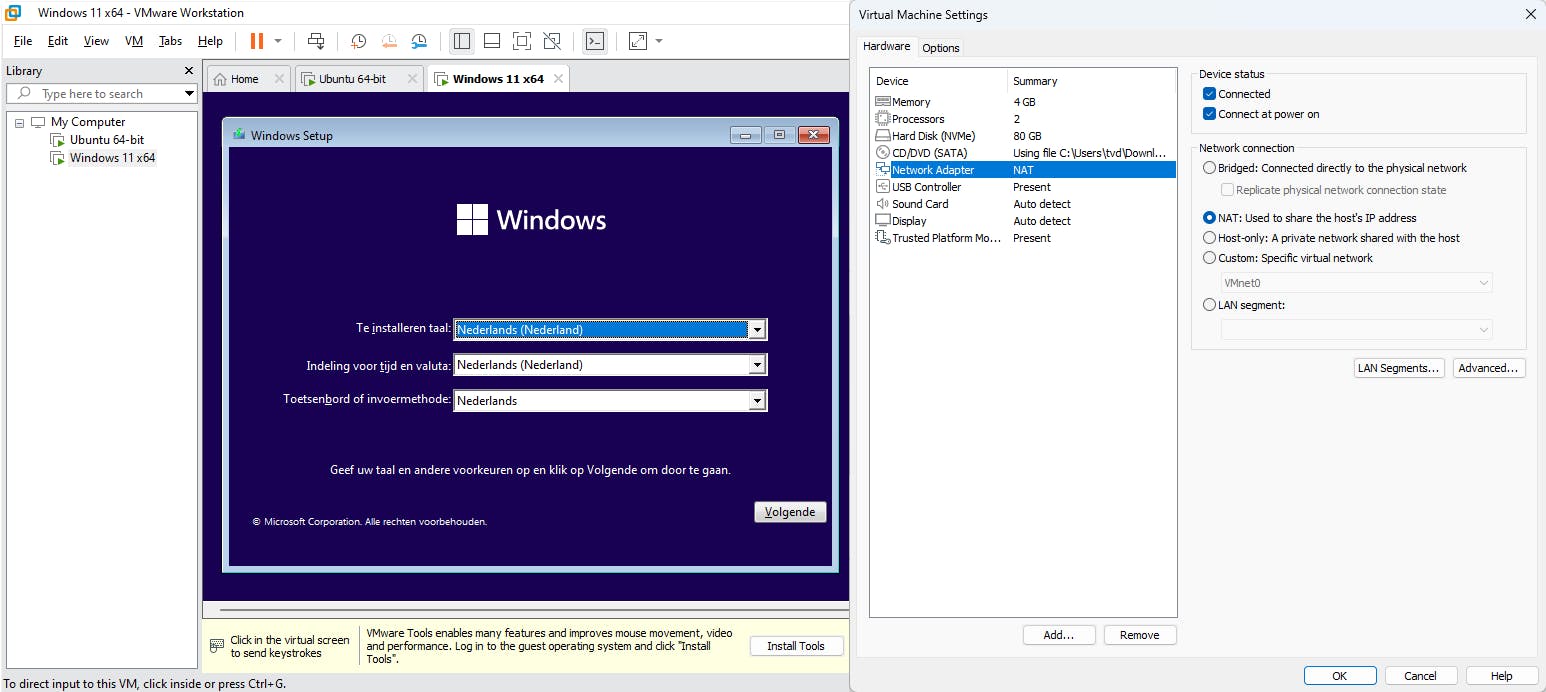Viewport: 1546px width, 692px height.
Task: Open Toetsenbord of invoermethode dropdown
Action: pos(757,401)
